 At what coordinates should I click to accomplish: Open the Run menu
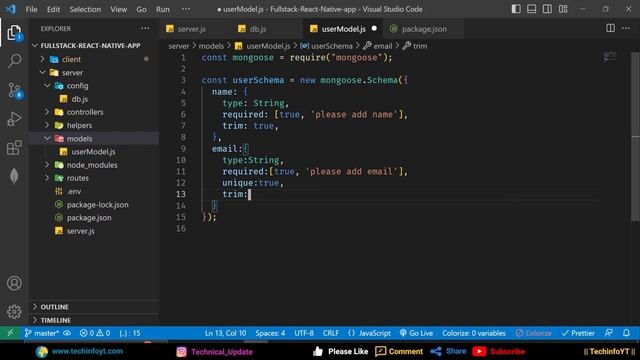click(x=162, y=9)
